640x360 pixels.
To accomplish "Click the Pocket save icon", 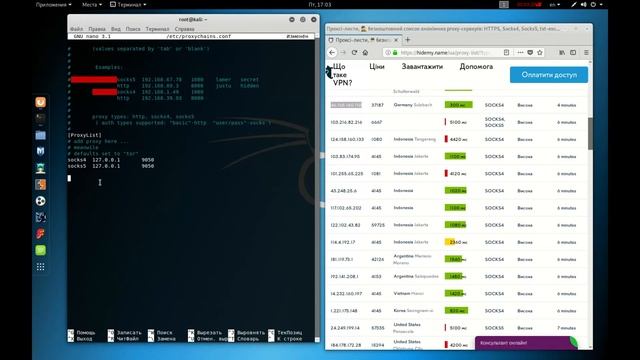I will [x=530, y=52].
